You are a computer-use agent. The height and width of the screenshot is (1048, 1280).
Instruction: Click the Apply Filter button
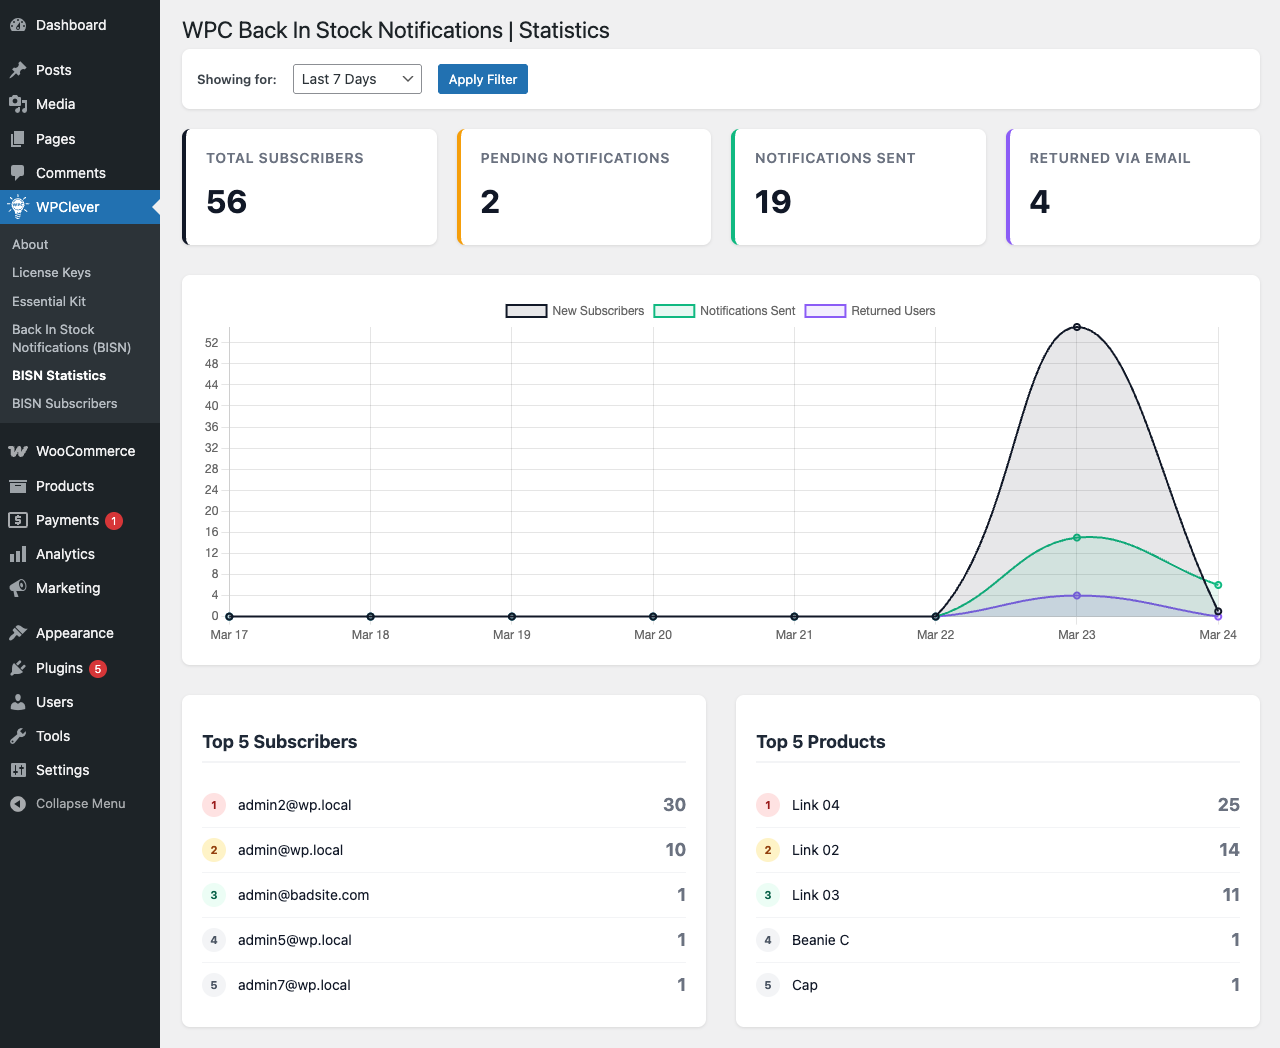click(482, 79)
